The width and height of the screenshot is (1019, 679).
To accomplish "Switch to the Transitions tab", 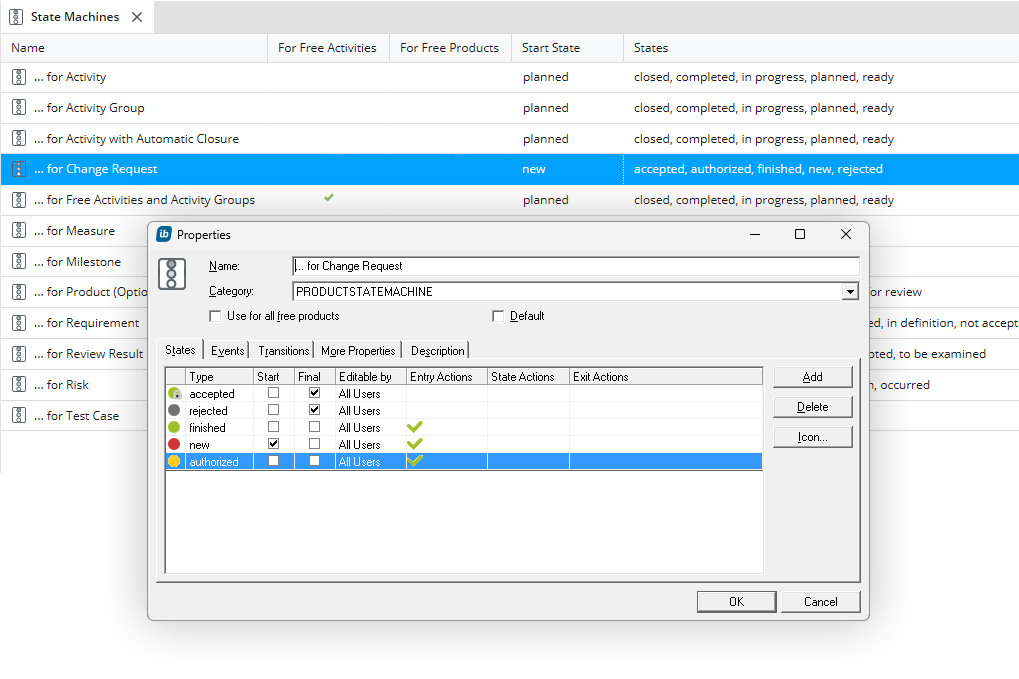I will pos(283,351).
